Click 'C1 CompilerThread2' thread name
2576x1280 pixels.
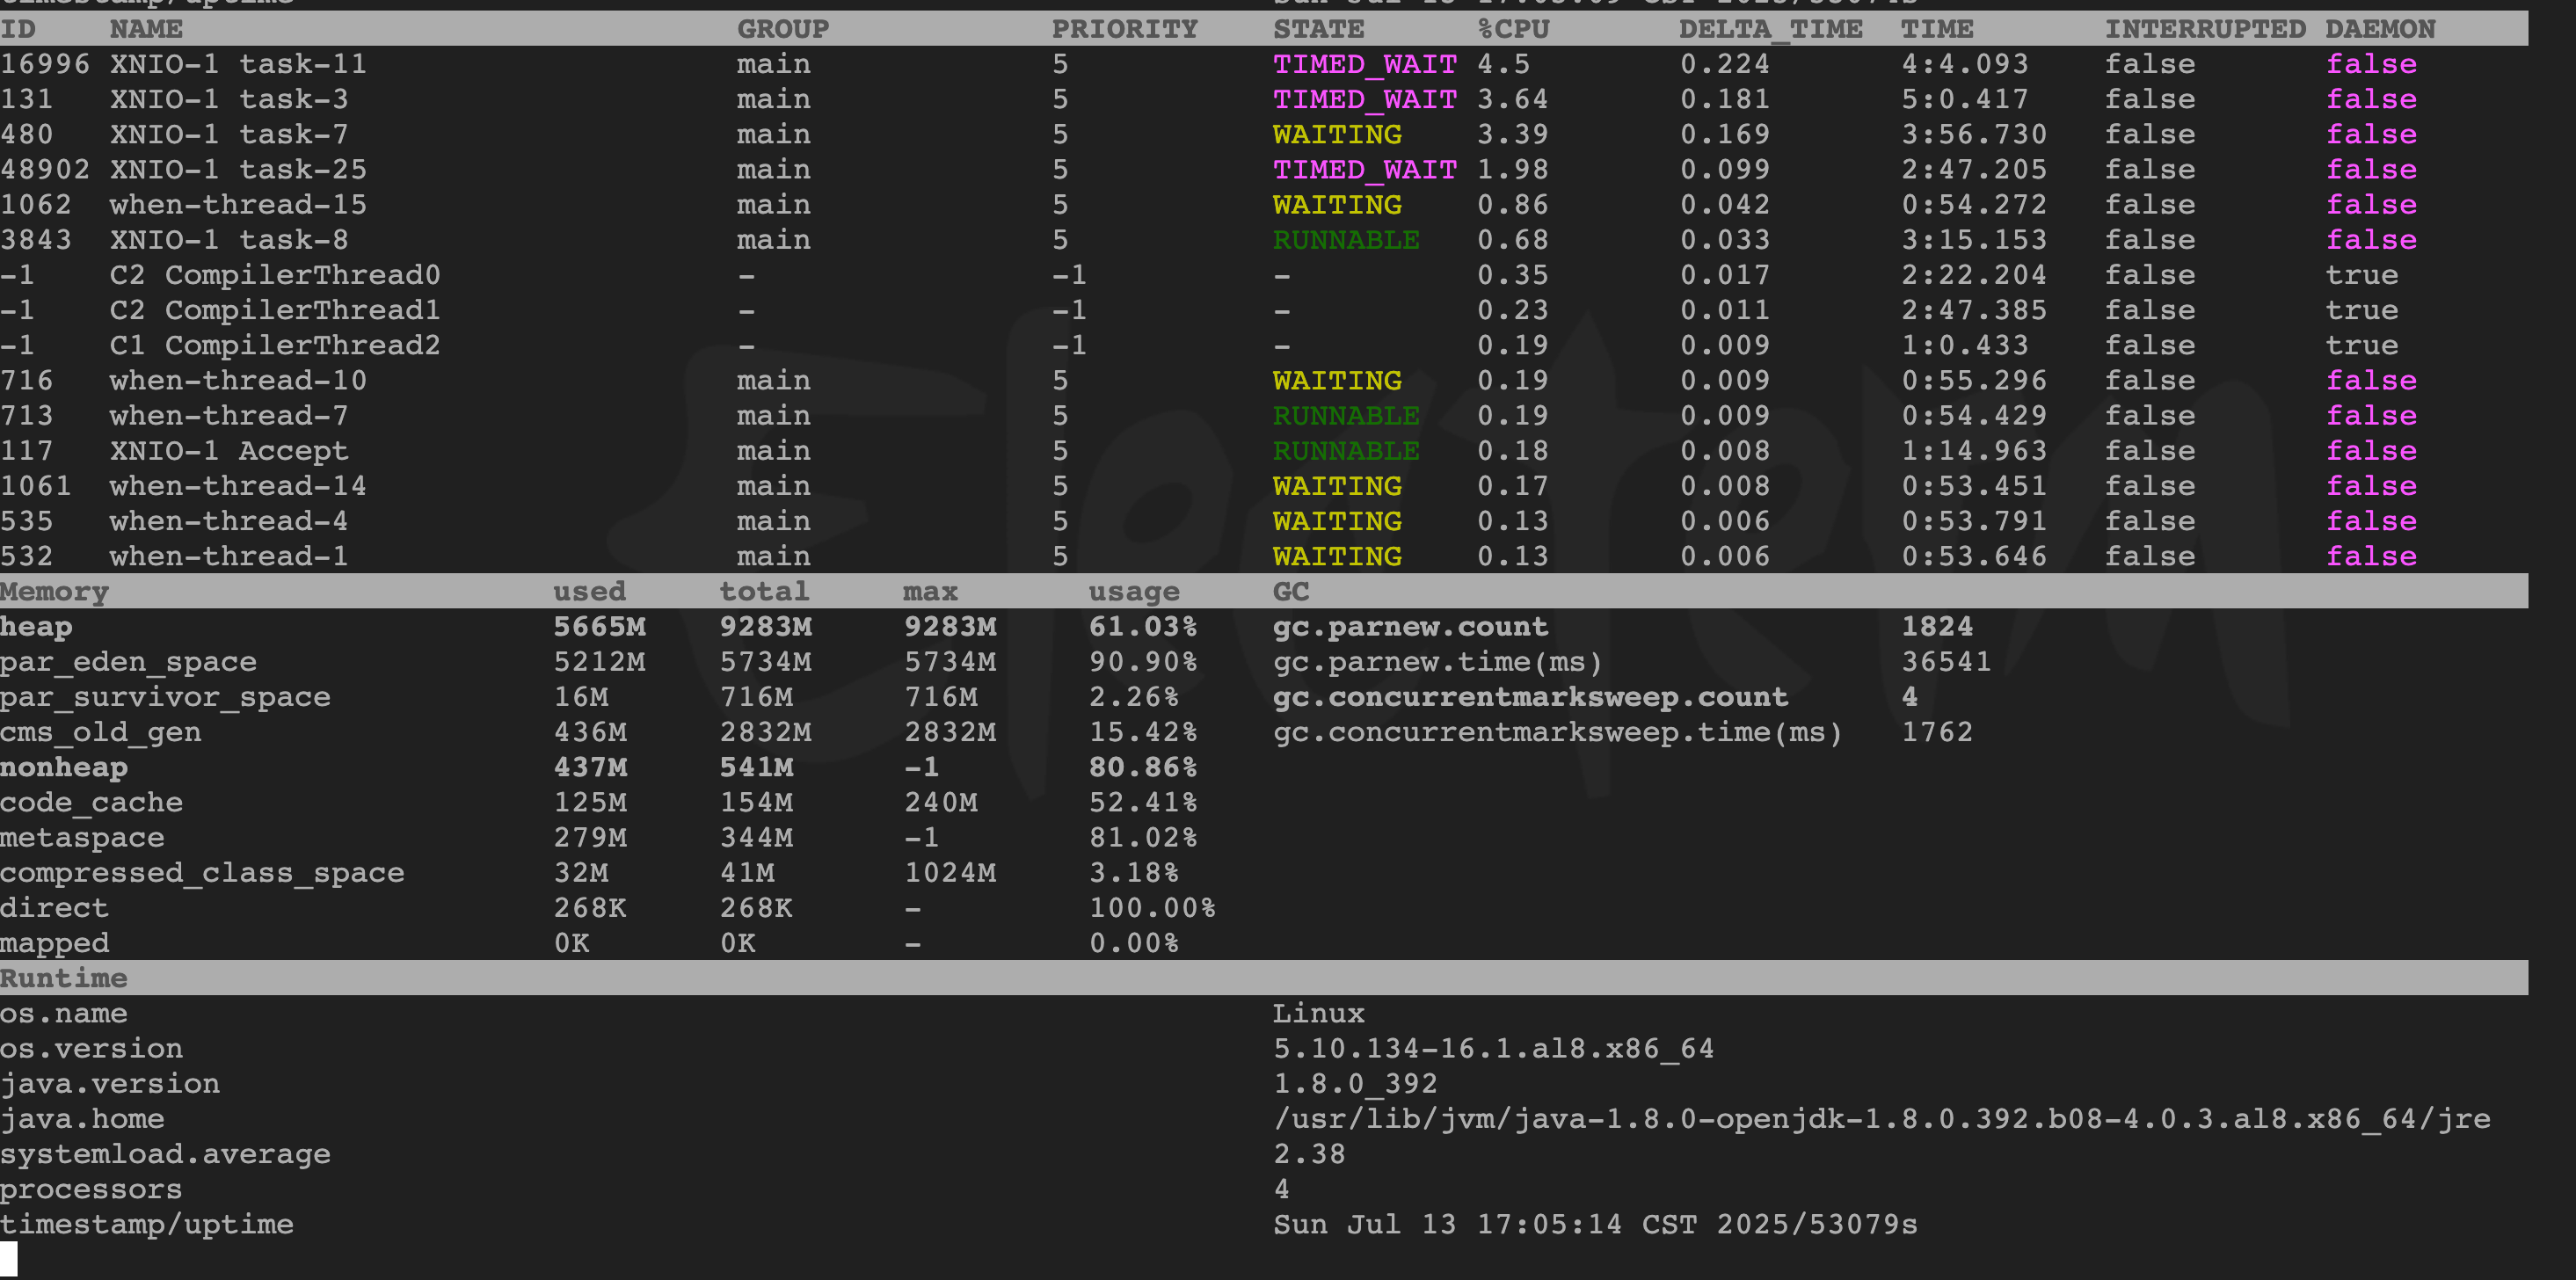[x=275, y=345]
